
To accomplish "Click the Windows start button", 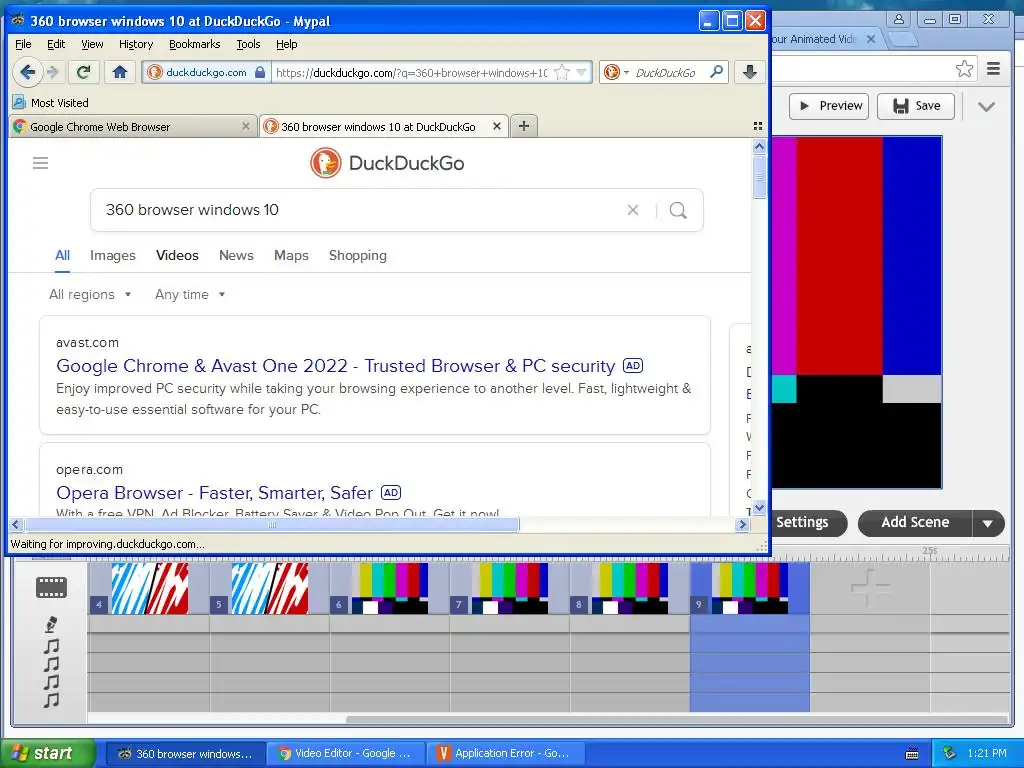I will [x=47, y=754].
